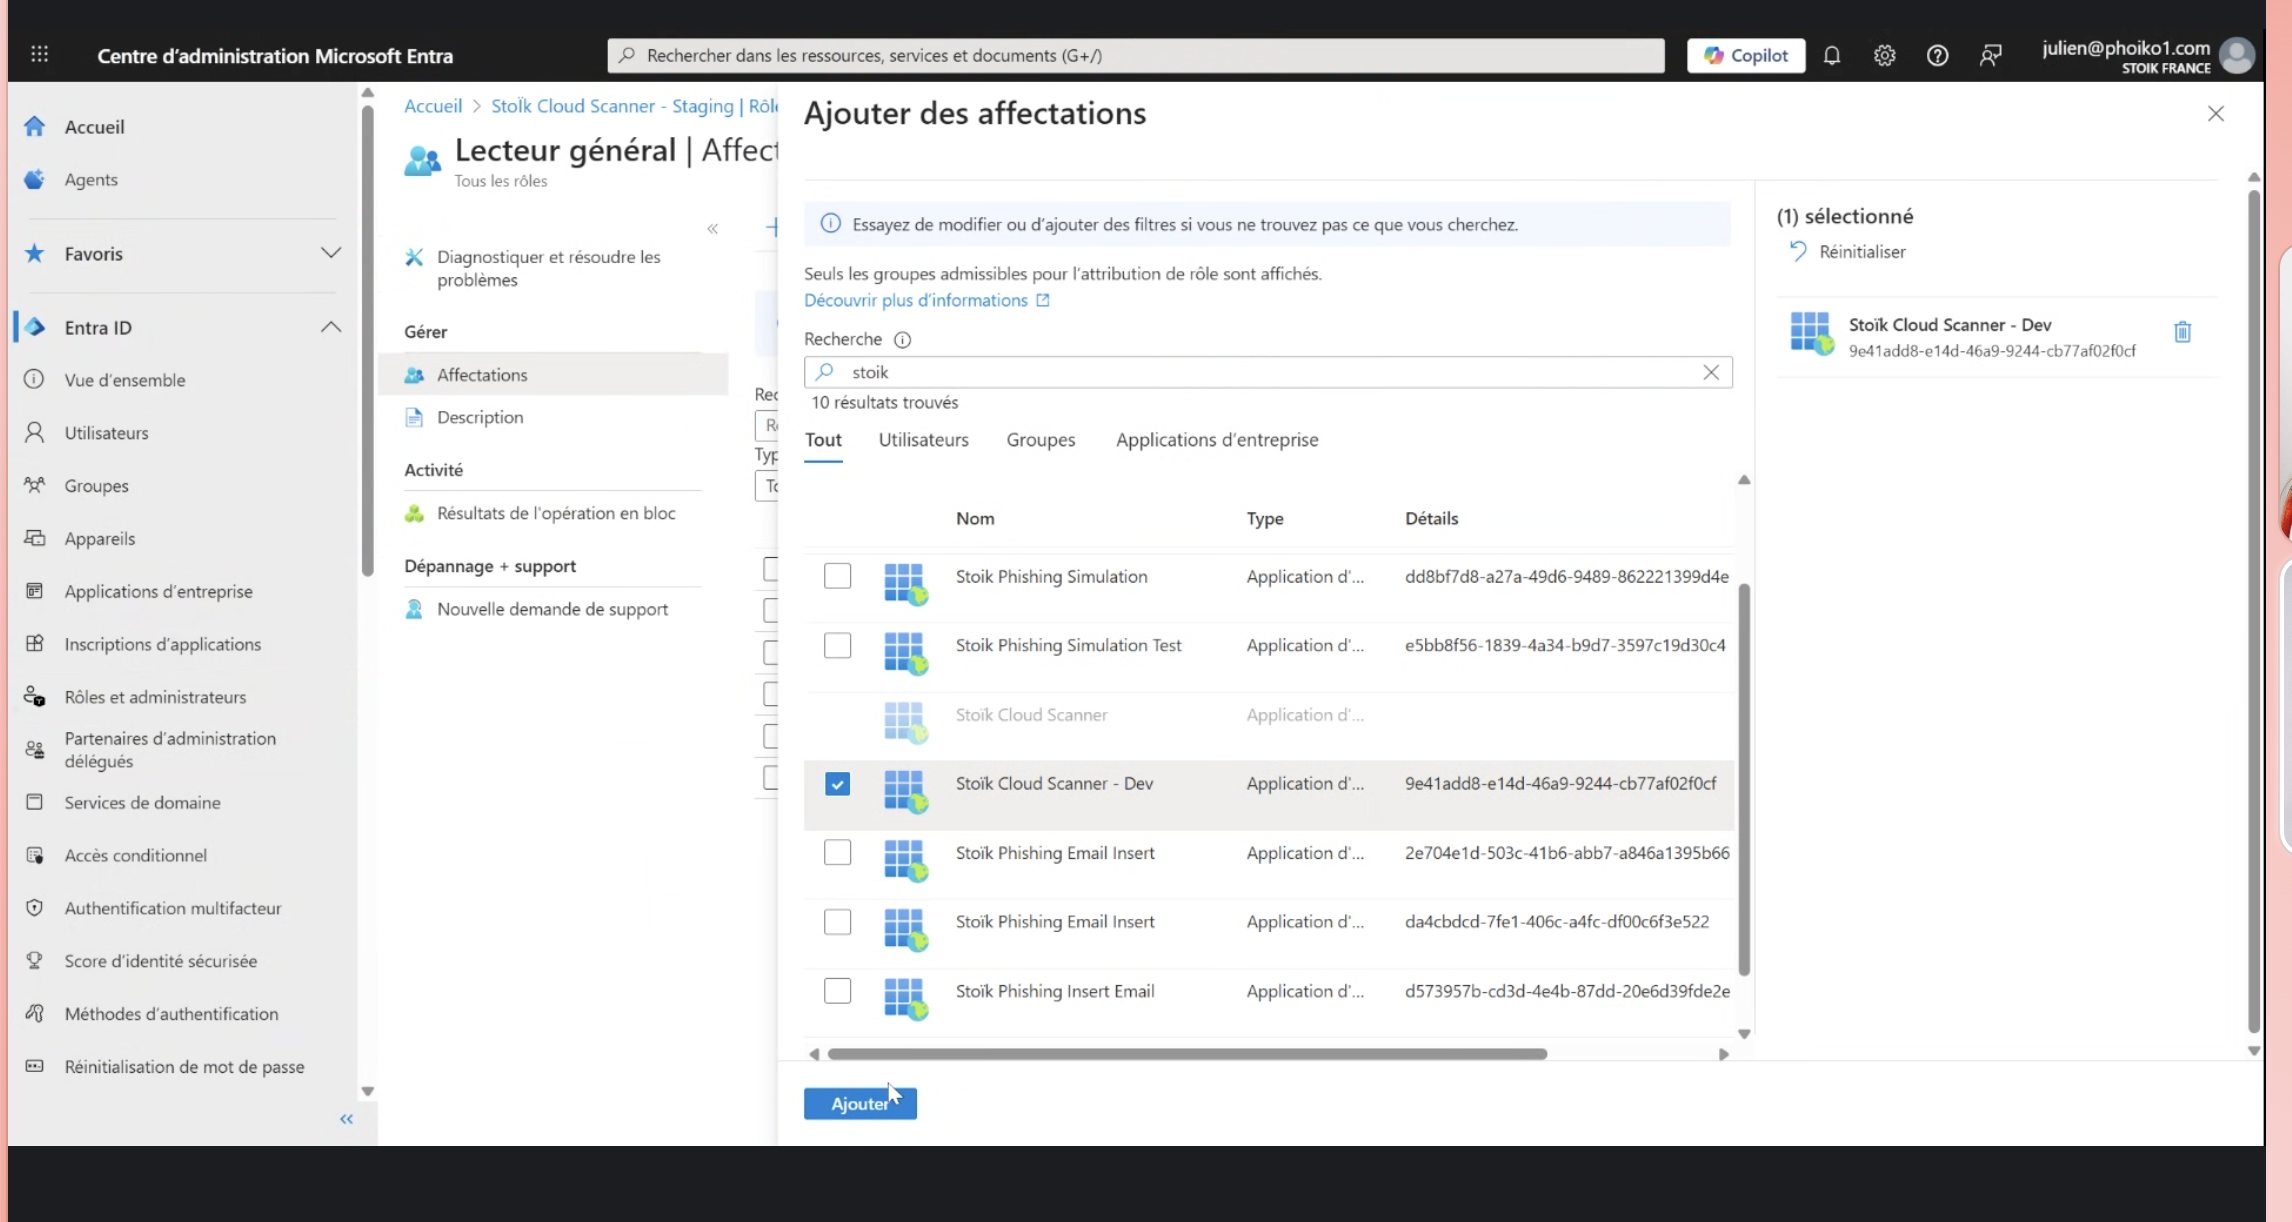The width and height of the screenshot is (2292, 1222).
Task: Click the Recherche info tooltip icon
Action: tap(902, 340)
